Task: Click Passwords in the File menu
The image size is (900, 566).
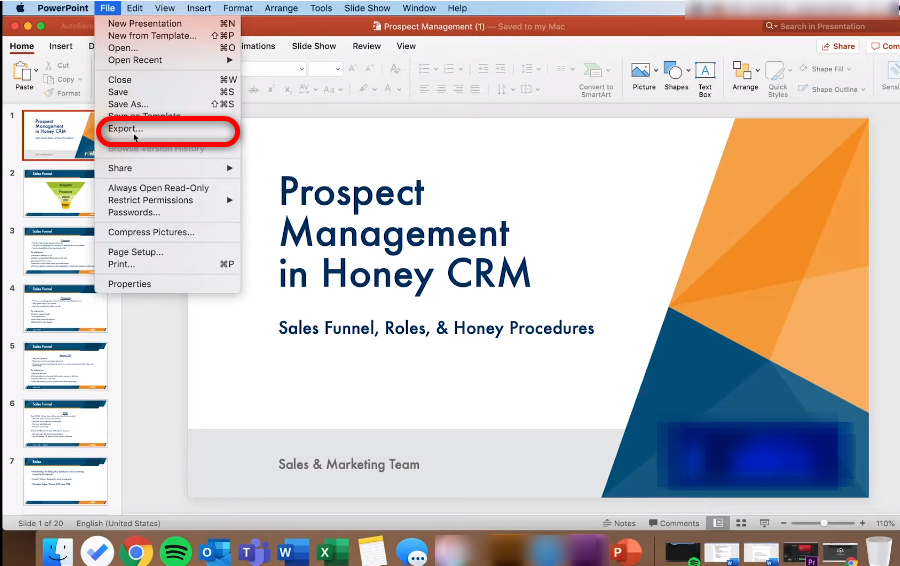Action: point(168,212)
